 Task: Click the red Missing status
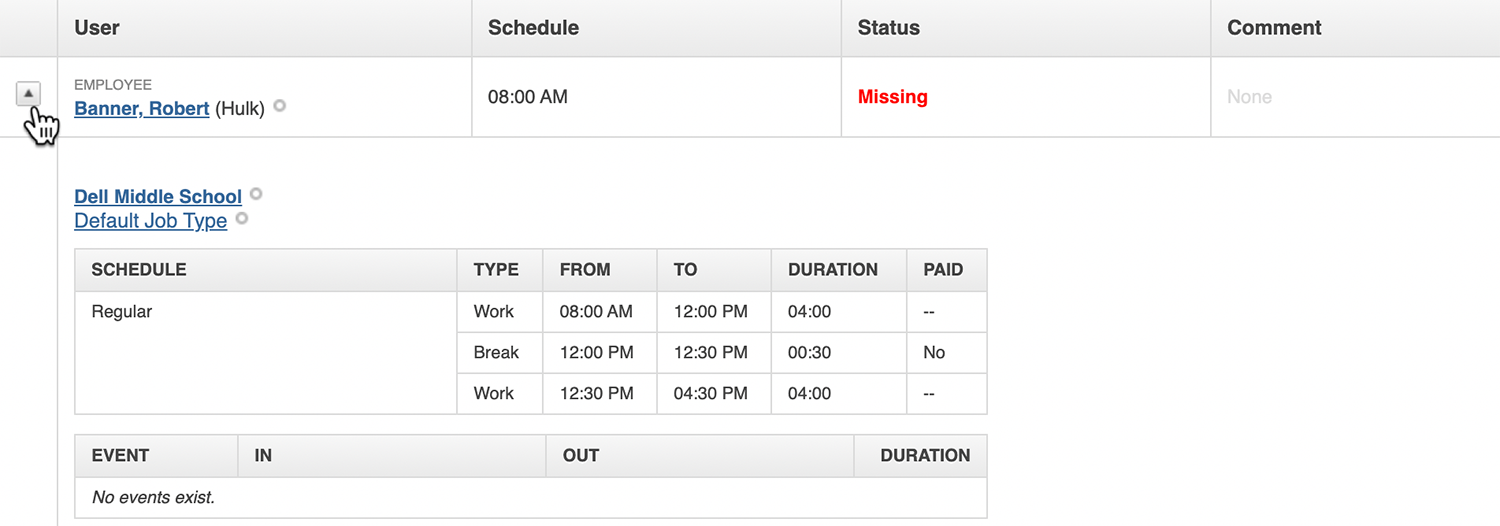tap(892, 97)
